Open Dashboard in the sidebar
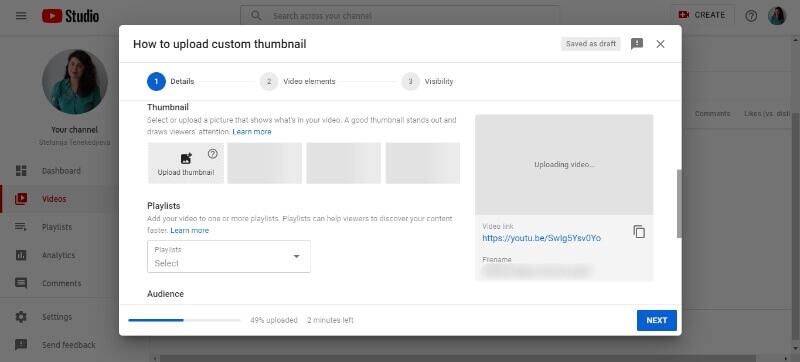The image size is (800, 362). [x=60, y=171]
